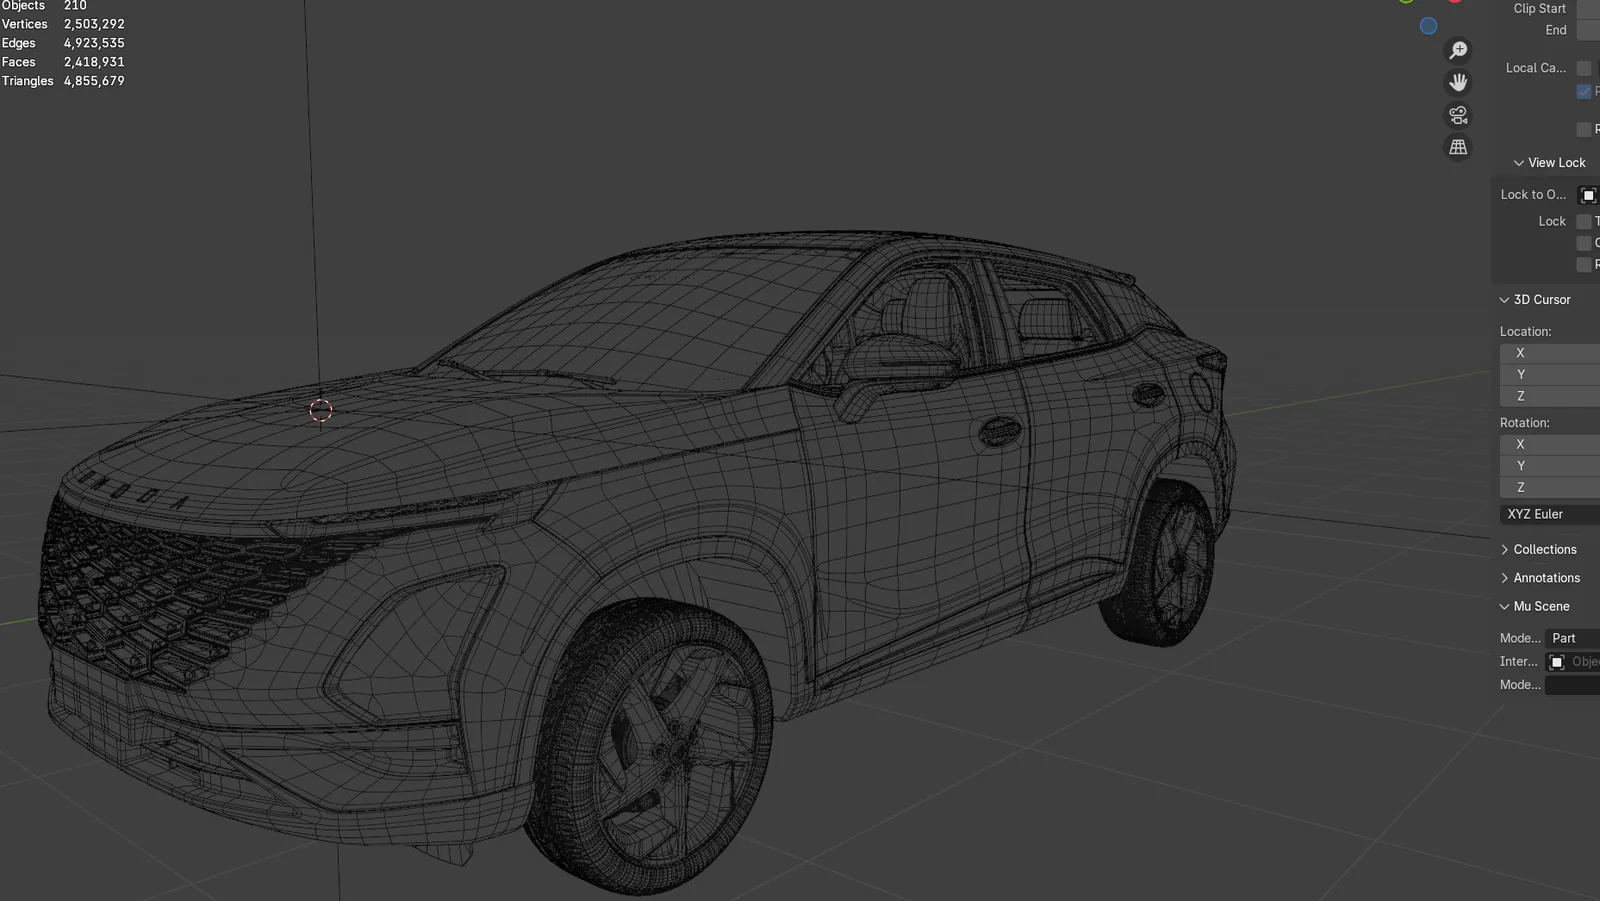
Task: Toggle the third checkbox under View Lock
Action: [x=1584, y=265]
